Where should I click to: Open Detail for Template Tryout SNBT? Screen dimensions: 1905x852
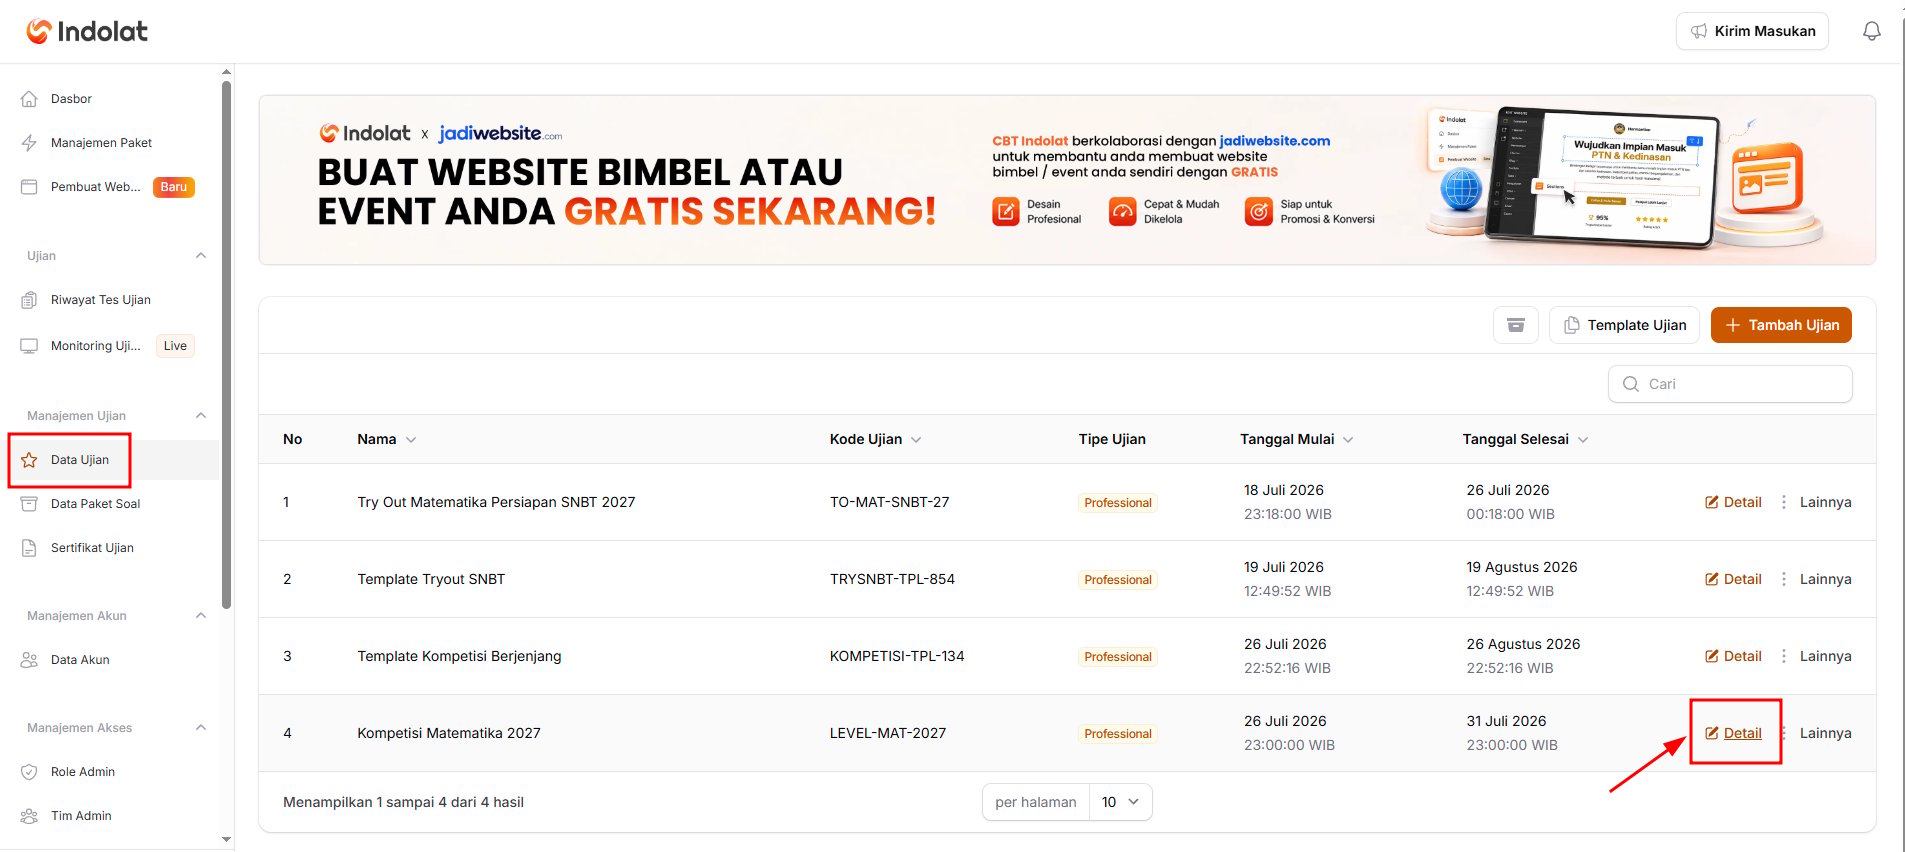[1733, 579]
